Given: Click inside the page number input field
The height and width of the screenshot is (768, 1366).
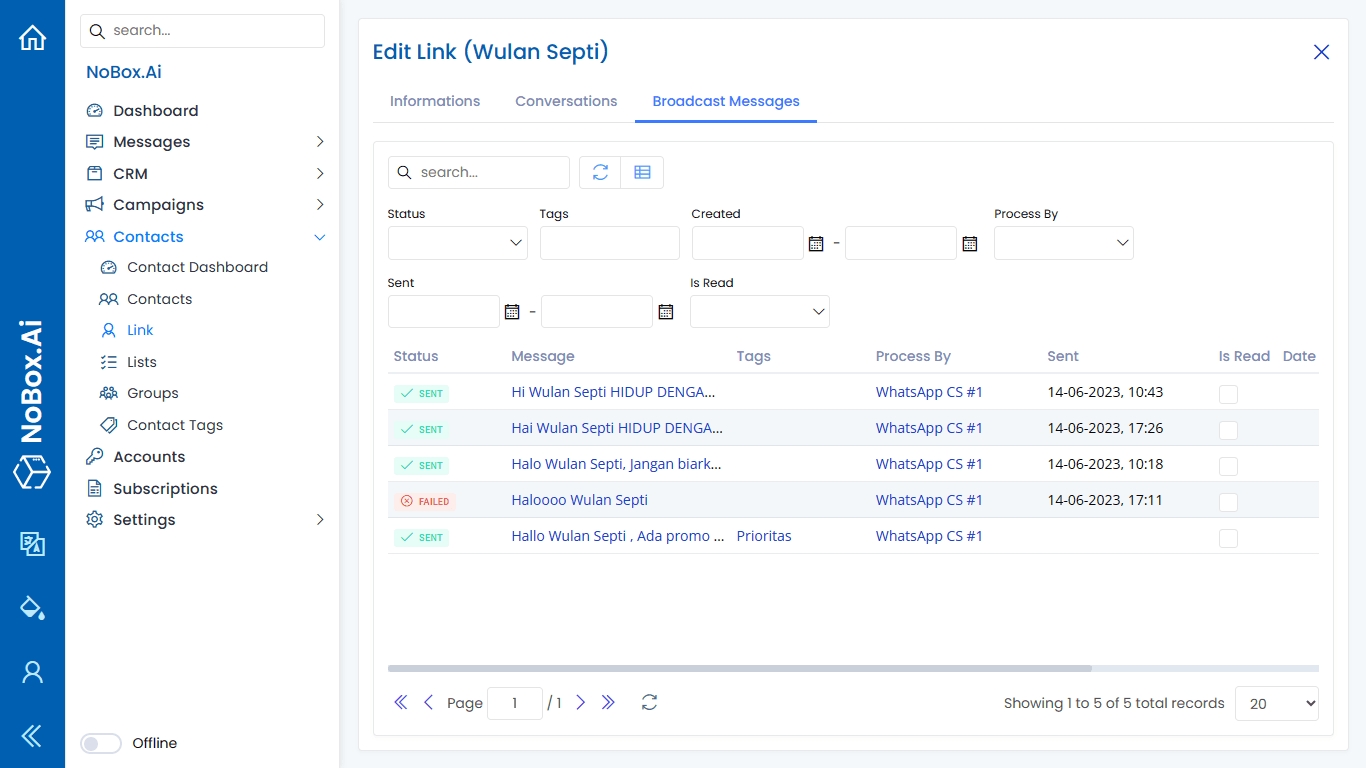Looking at the screenshot, I should [514, 703].
